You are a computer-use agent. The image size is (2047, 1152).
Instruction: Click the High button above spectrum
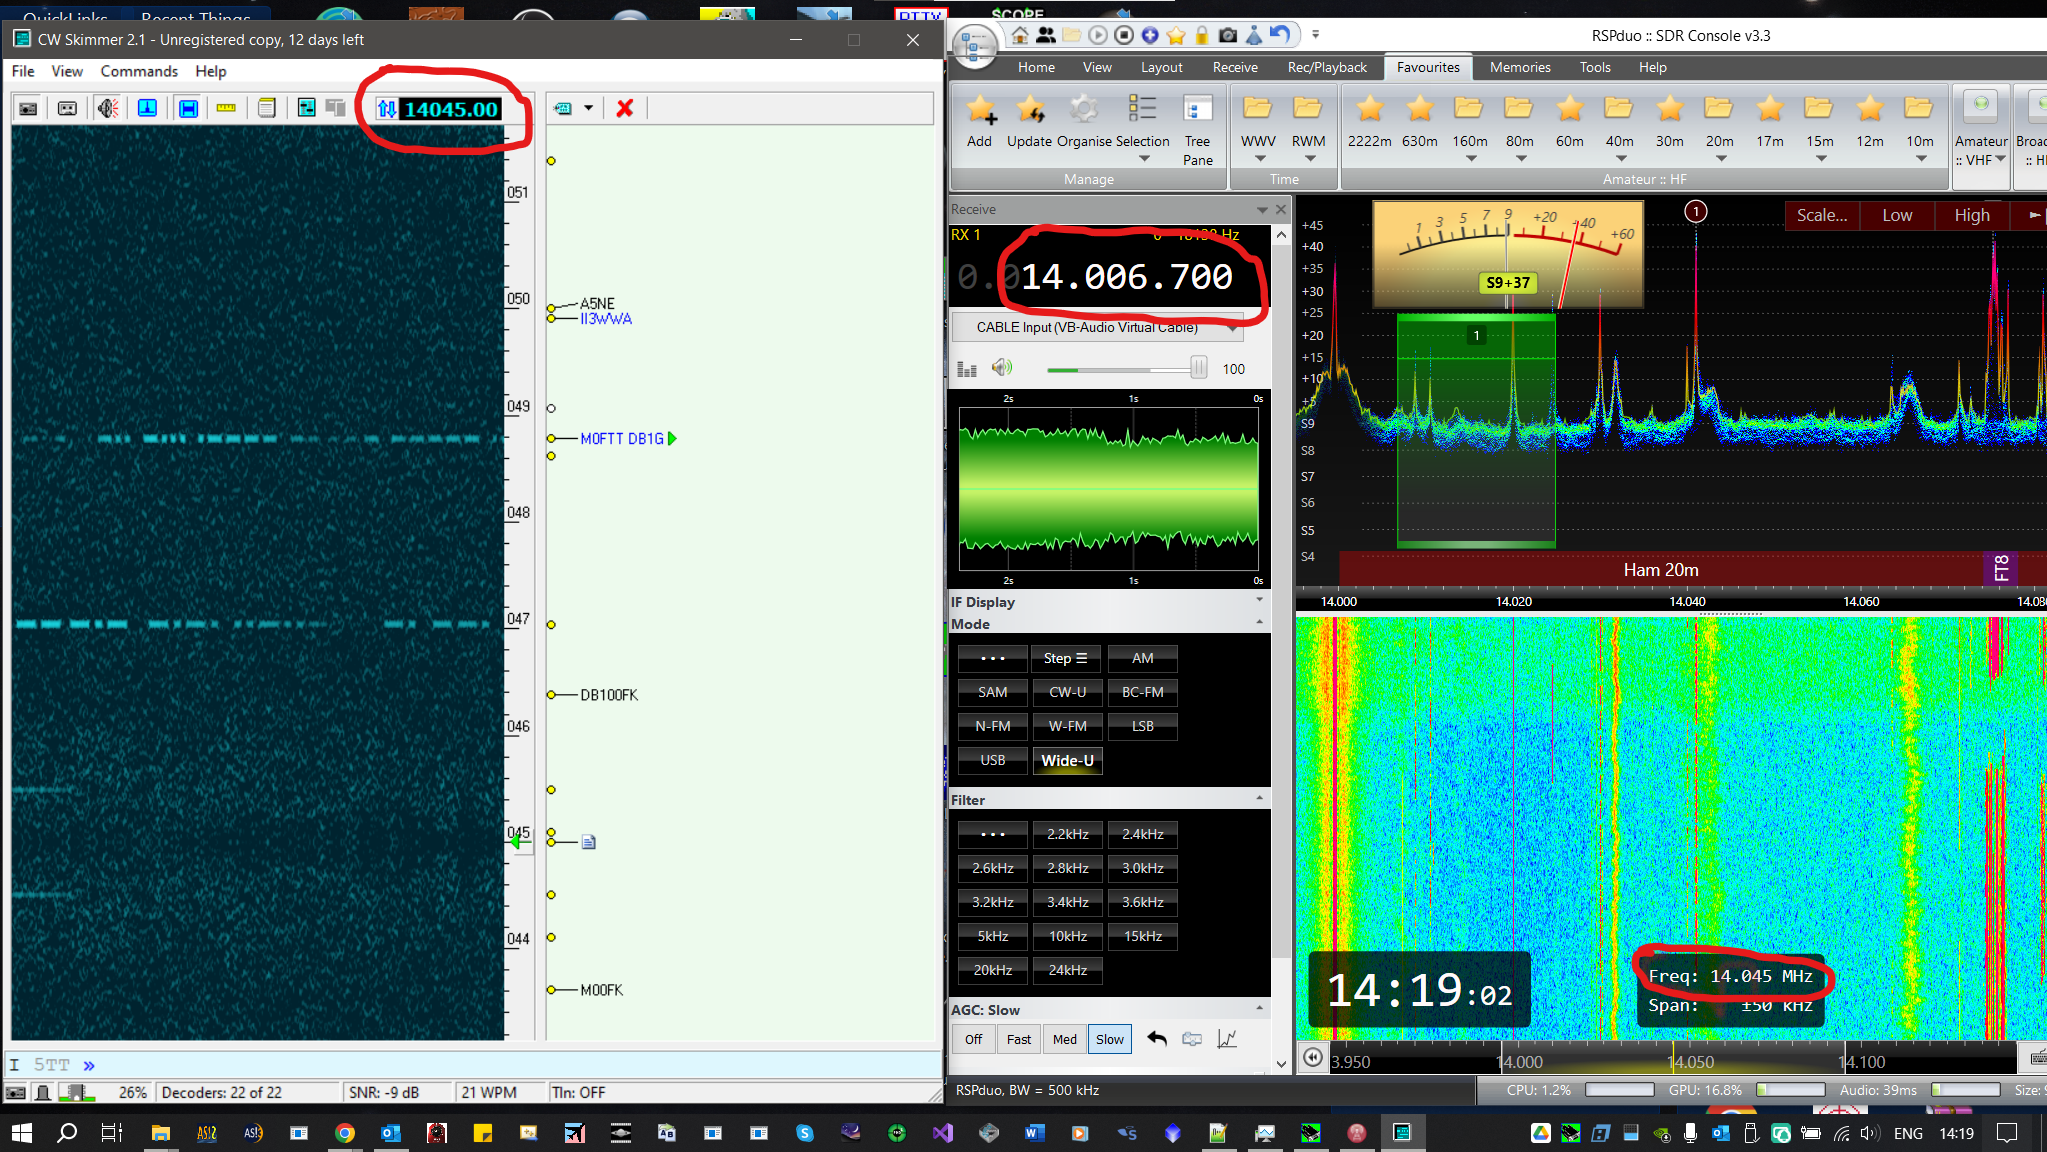click(x=1971, y=215)
